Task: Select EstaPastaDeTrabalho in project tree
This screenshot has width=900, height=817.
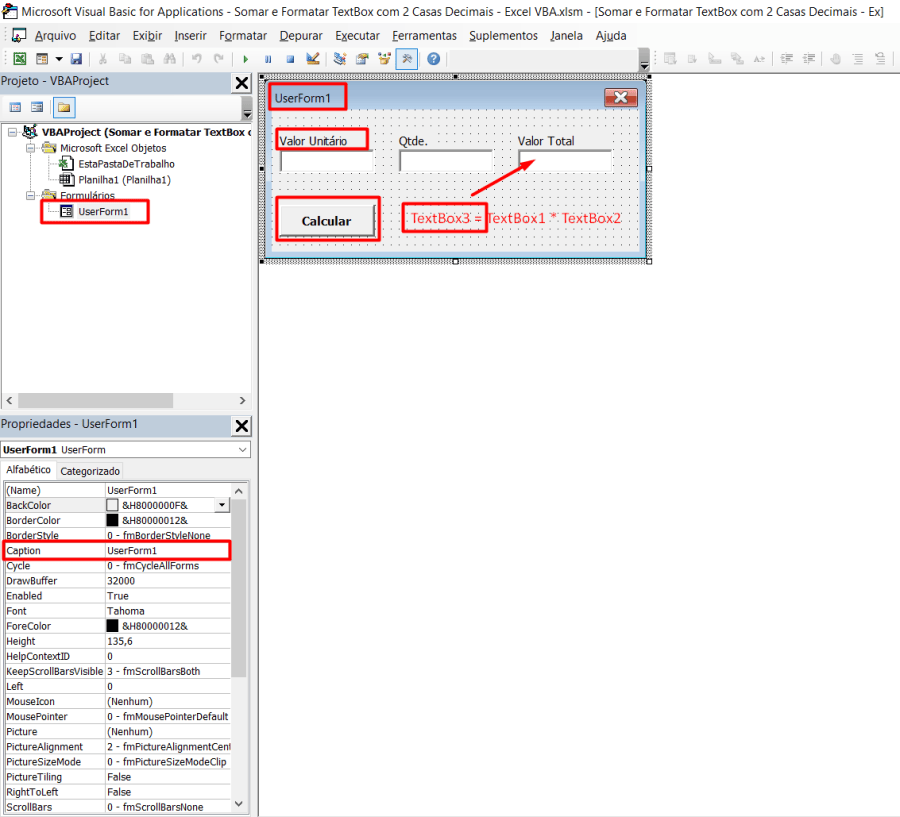Action: (x=126, y=164)
